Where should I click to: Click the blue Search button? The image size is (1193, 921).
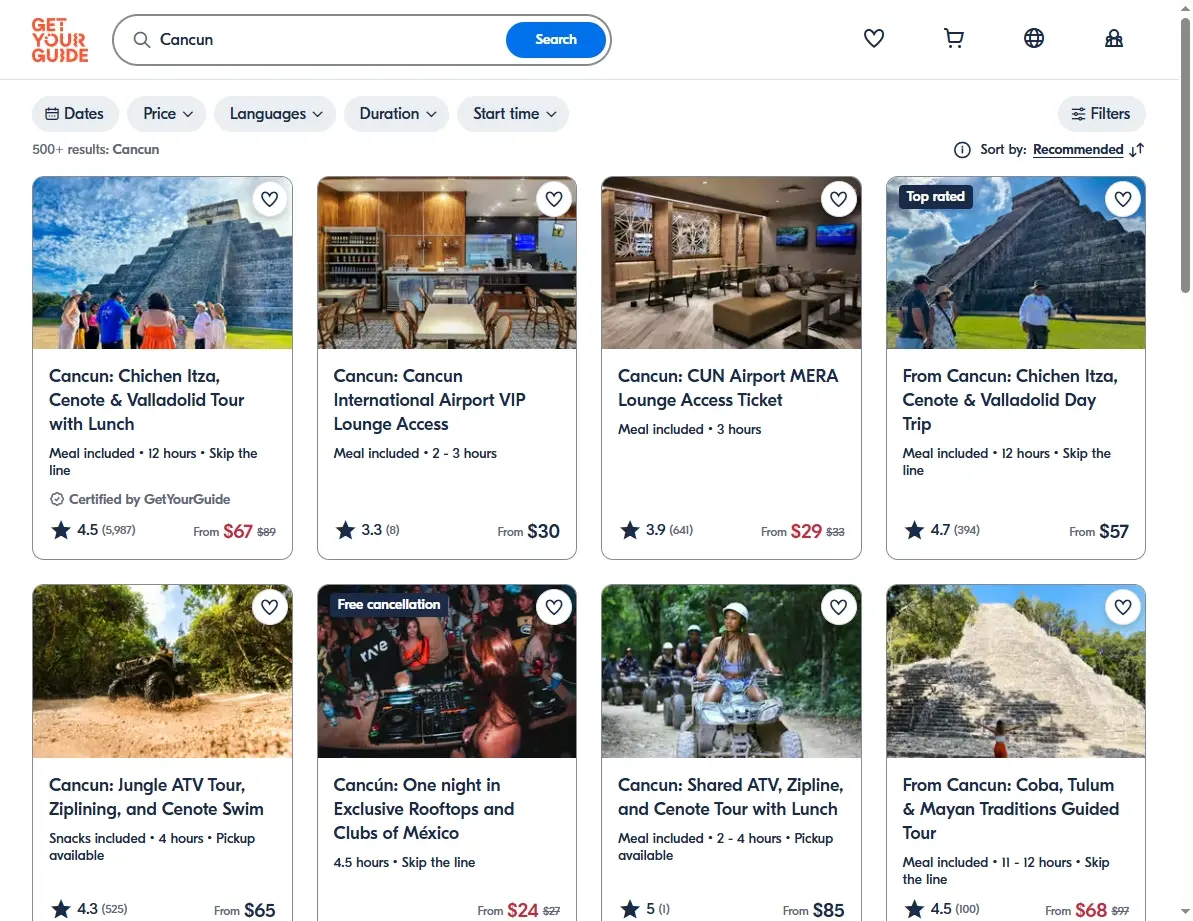click(x=555, y=40)
